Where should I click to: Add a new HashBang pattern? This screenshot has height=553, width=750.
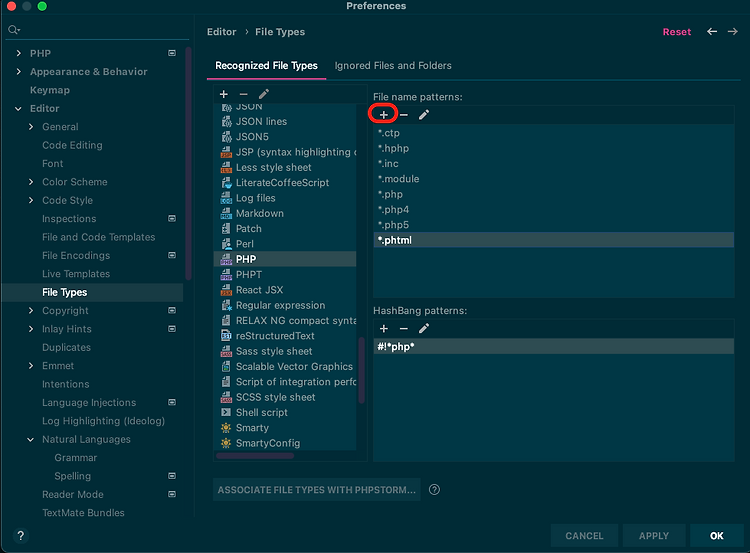point(384,329)
